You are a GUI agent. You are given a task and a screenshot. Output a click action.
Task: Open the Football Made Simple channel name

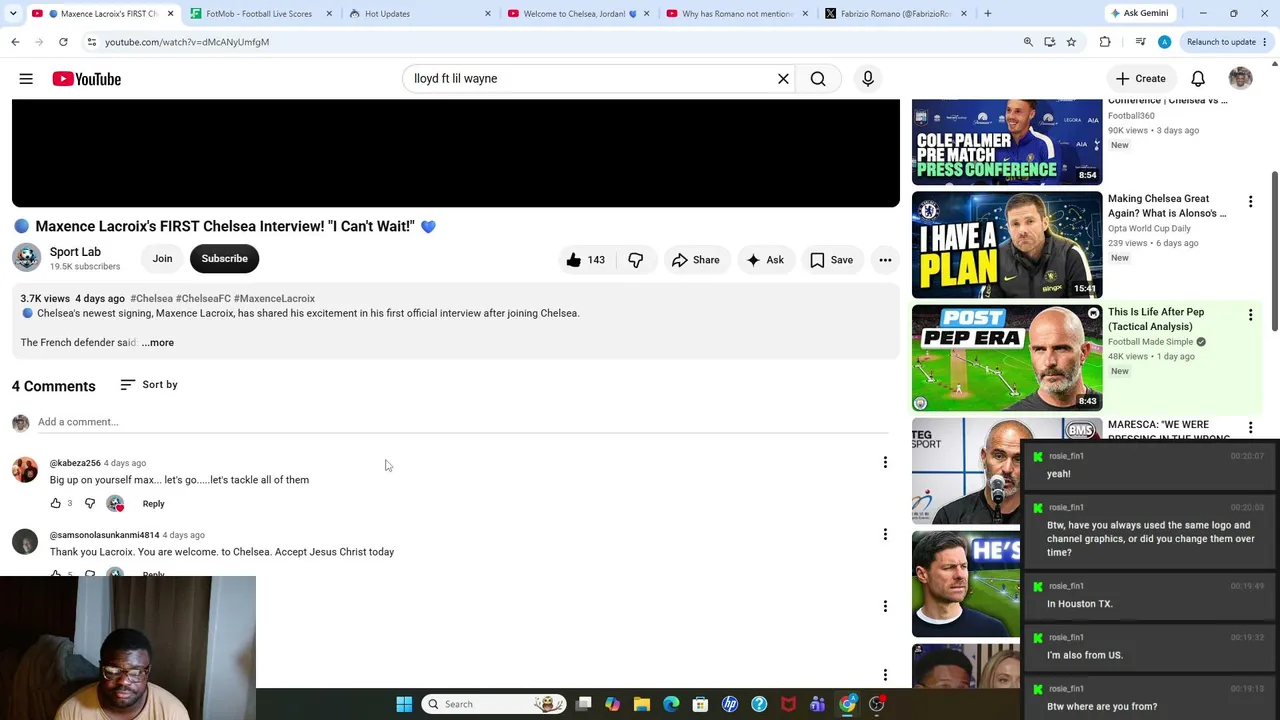coord(1150,342)
